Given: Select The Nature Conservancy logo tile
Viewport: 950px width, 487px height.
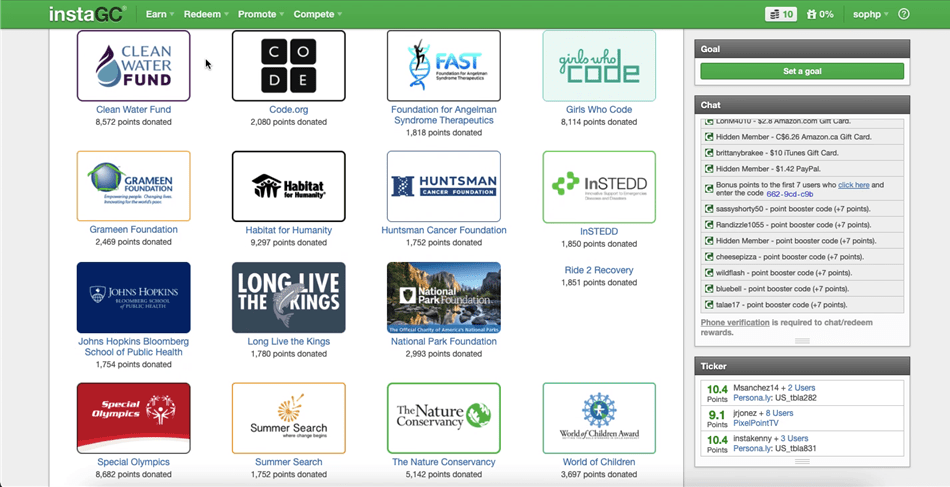Looking at the screenshot, I should pyautogui.click(x=443, y=418).
